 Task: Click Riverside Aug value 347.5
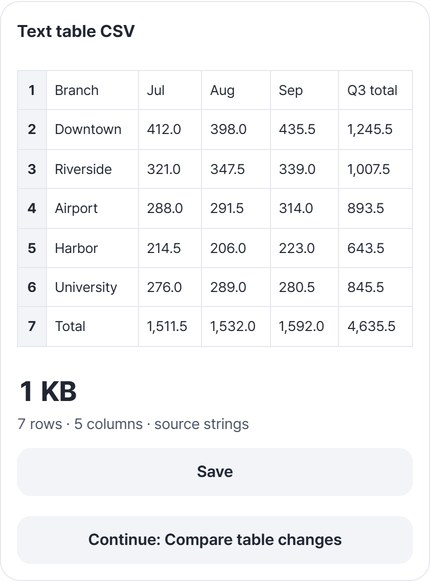tap(236, 169)
